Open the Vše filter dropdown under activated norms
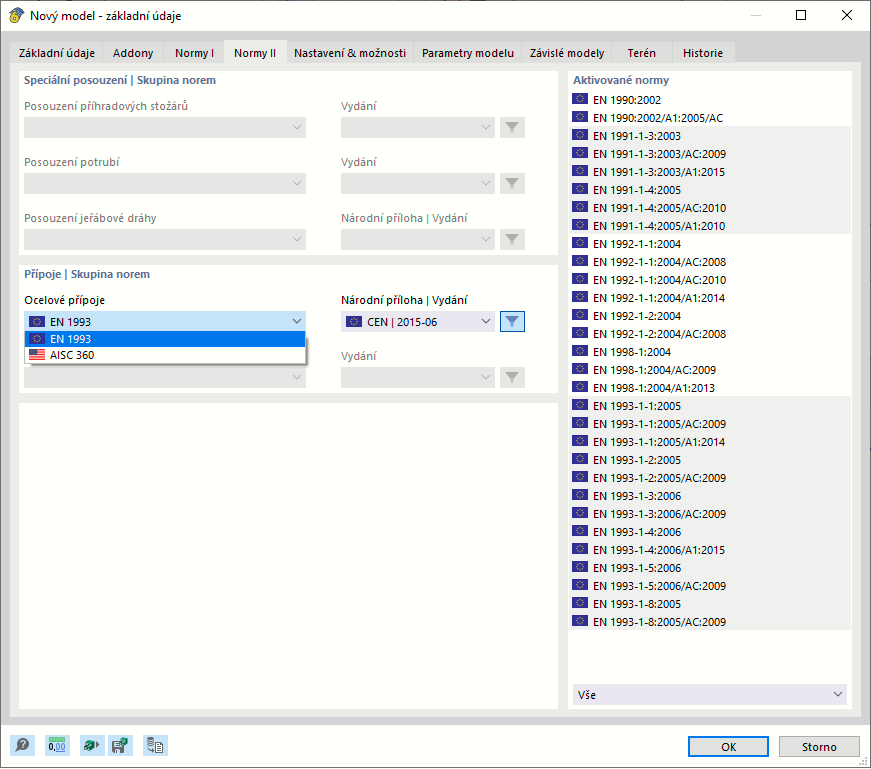The image size is (871, 769). (x=709, y=694)
